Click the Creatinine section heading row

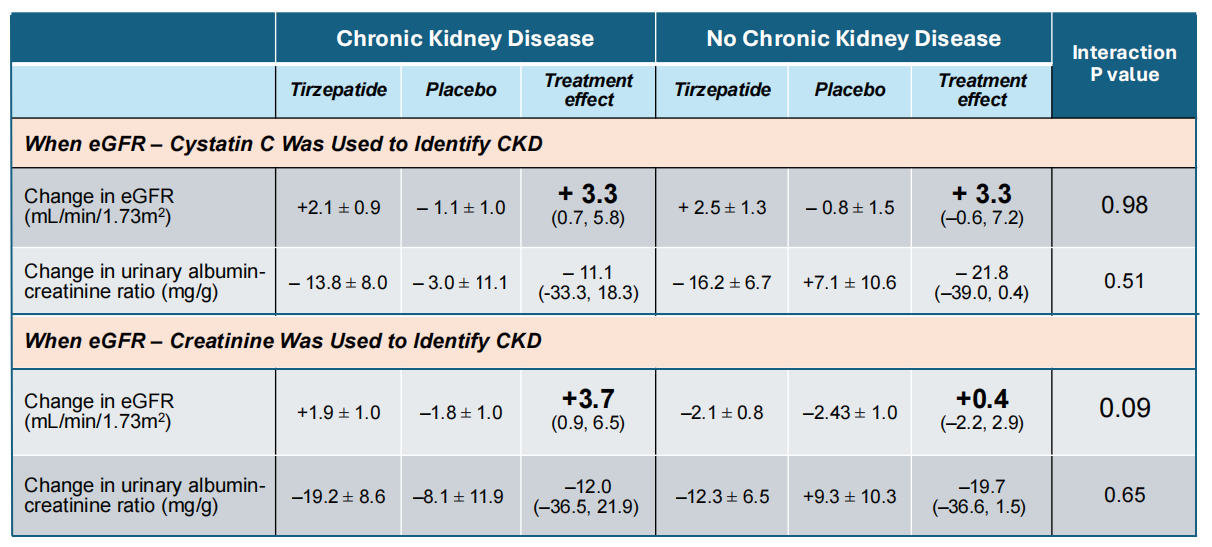pyautogui.click(x=283, y=341)
